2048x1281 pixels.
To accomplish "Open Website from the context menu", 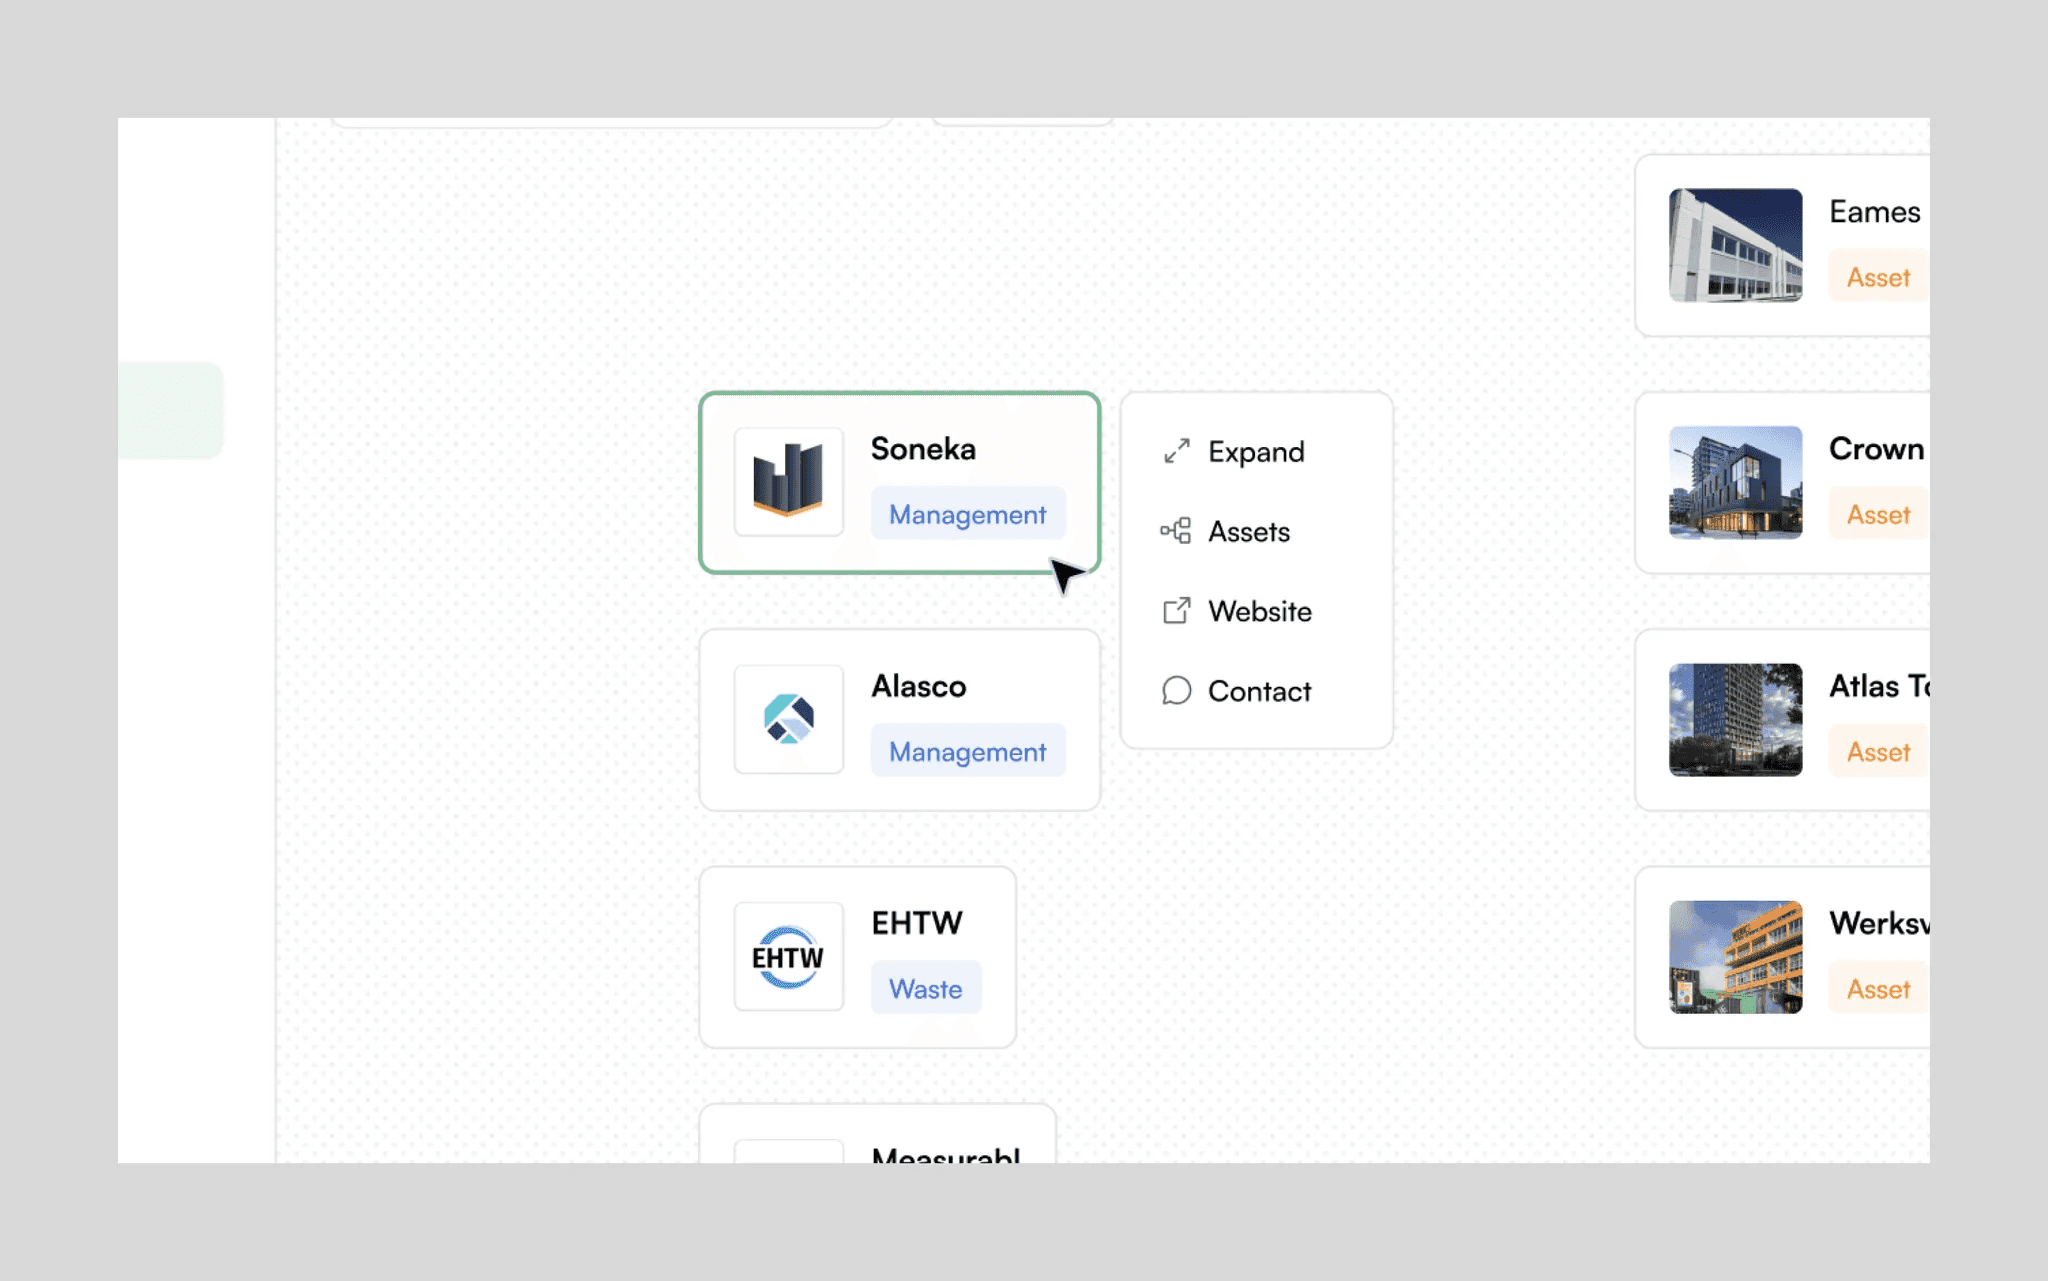I will tap(1259, 611).
